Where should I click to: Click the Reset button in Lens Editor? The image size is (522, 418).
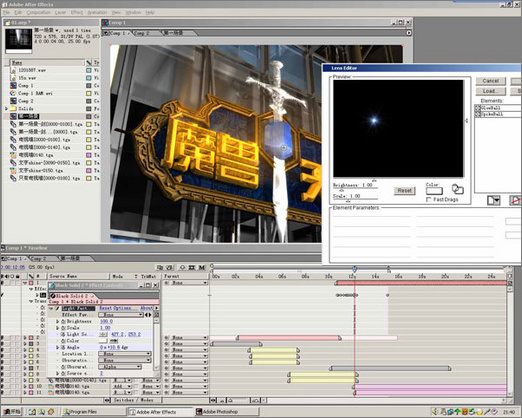404,190
